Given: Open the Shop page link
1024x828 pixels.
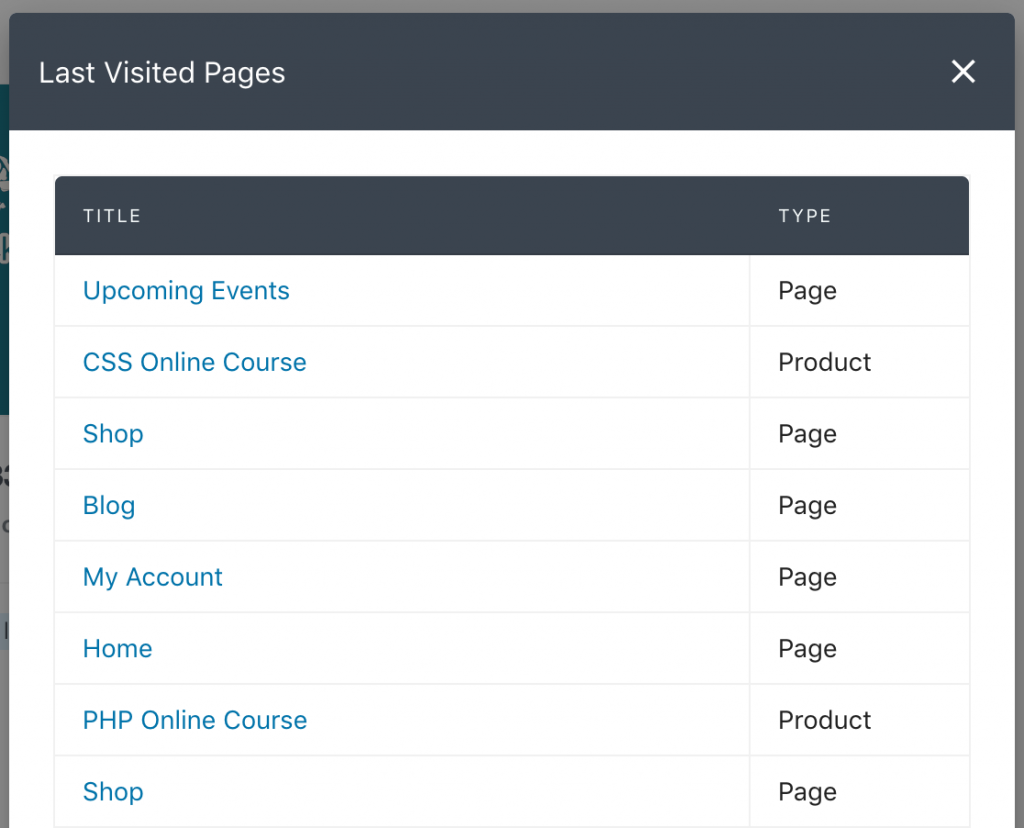Looking at the screenshot, I should (x=113, y=434).
